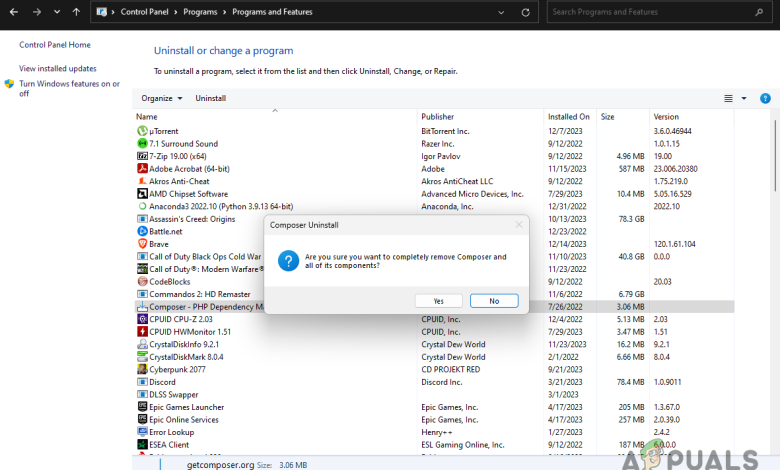Select the 7-Zip 19.00 icon
780x470 pixels.
[142, 156]
